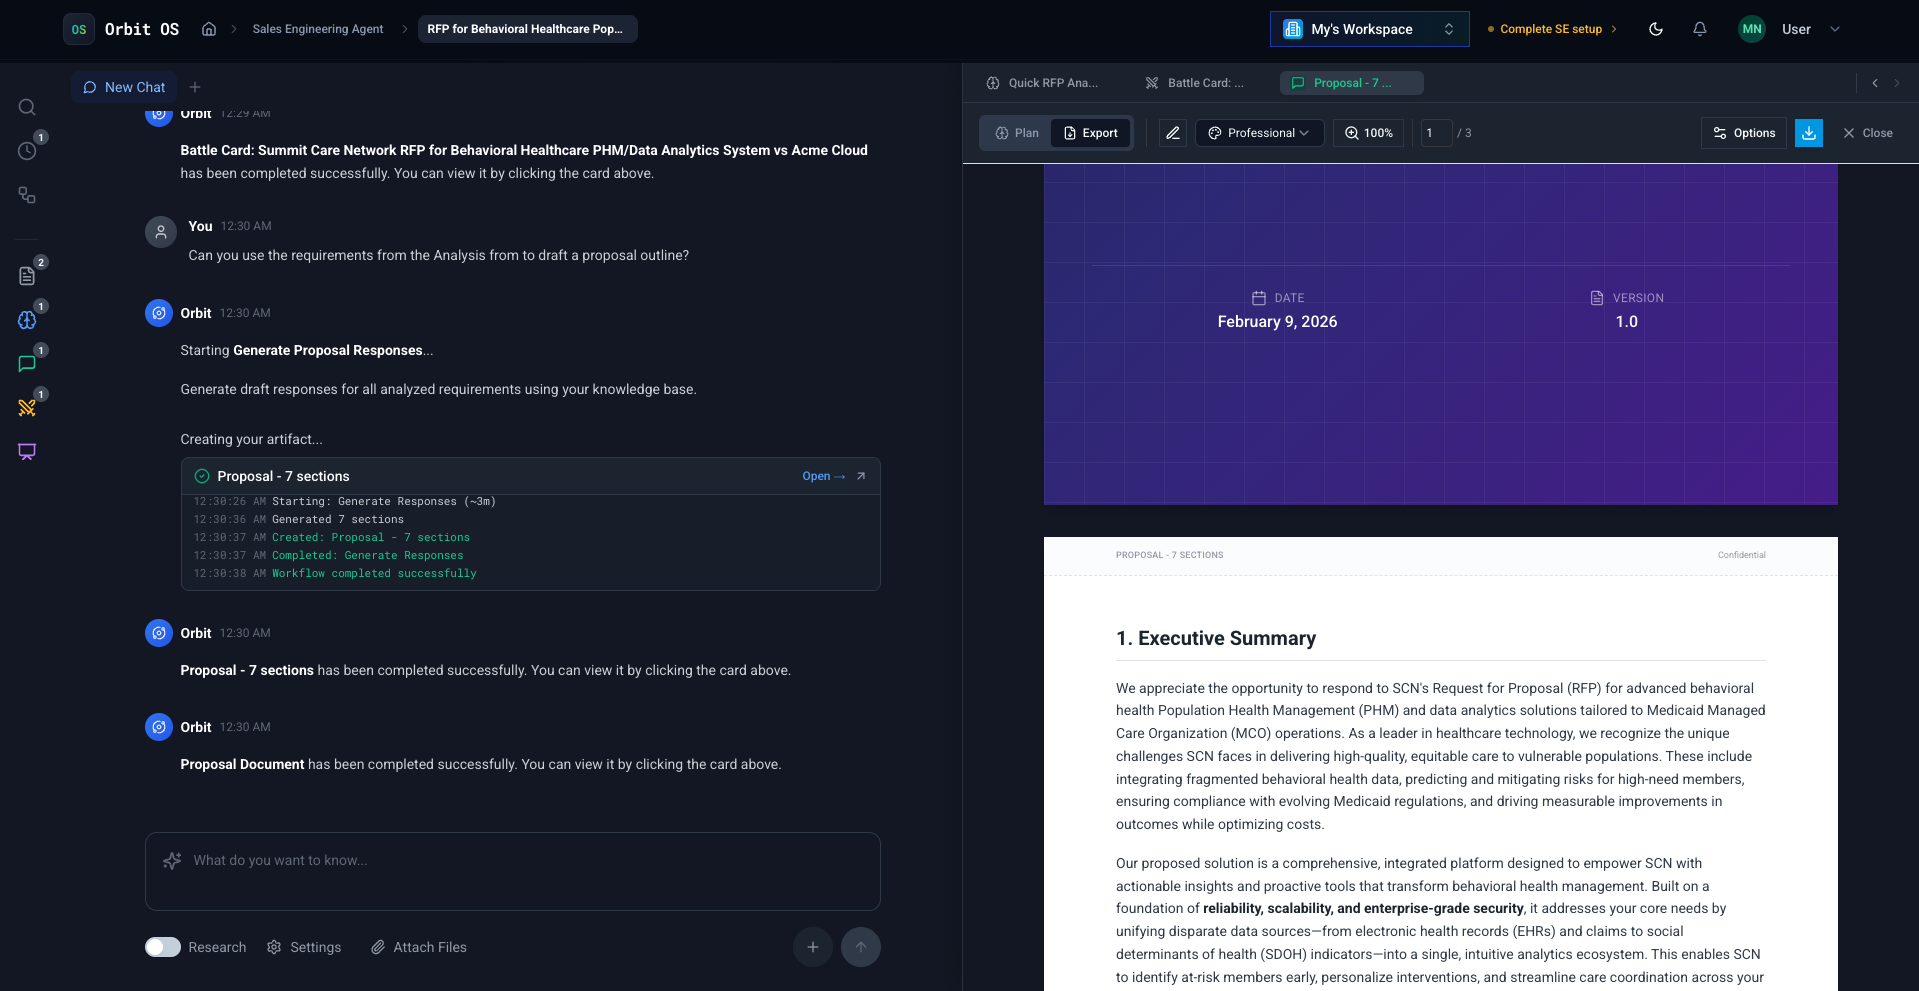Open the User account dropdown
Screen dimensions: 1919x991
pyautogui.click(x=1812, y=29)
